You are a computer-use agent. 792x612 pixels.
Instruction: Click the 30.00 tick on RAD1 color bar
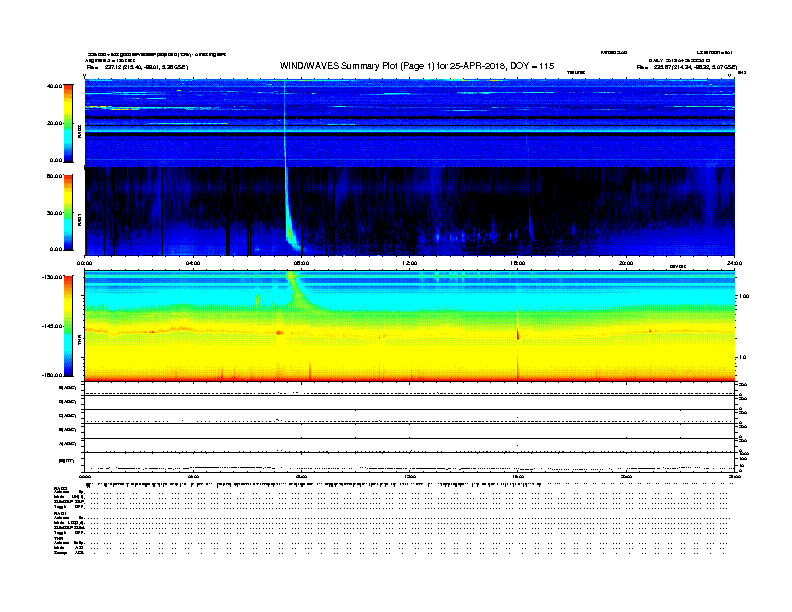point(54,213)
